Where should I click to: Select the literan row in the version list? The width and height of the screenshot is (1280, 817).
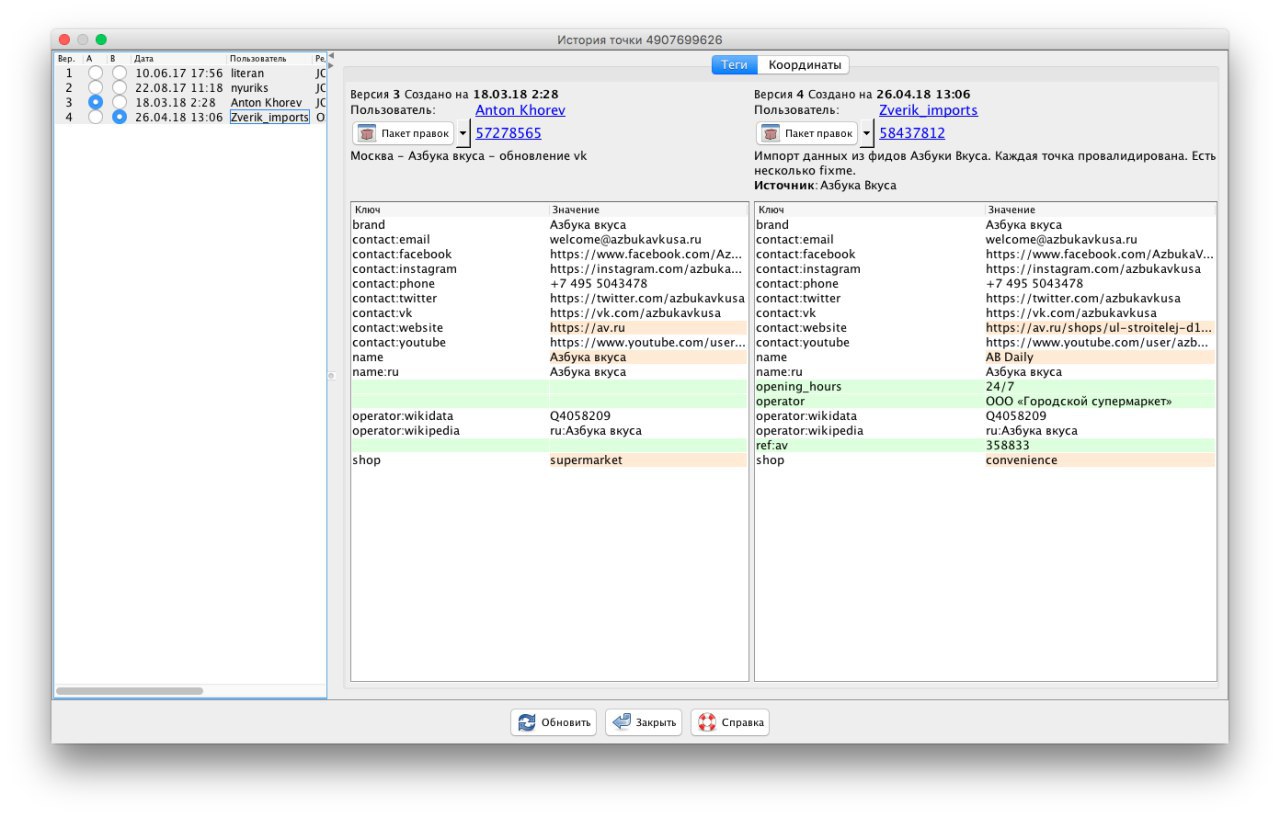click(190, 73)
